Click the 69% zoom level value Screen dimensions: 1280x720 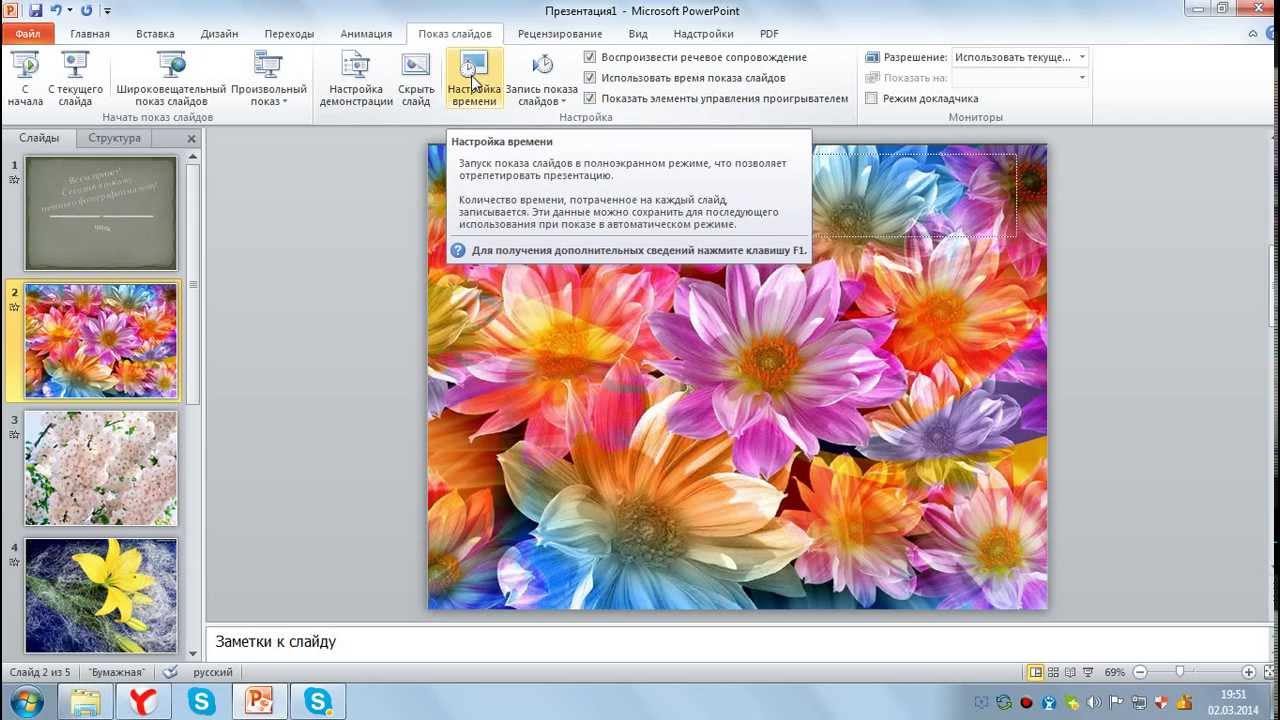1115,673
